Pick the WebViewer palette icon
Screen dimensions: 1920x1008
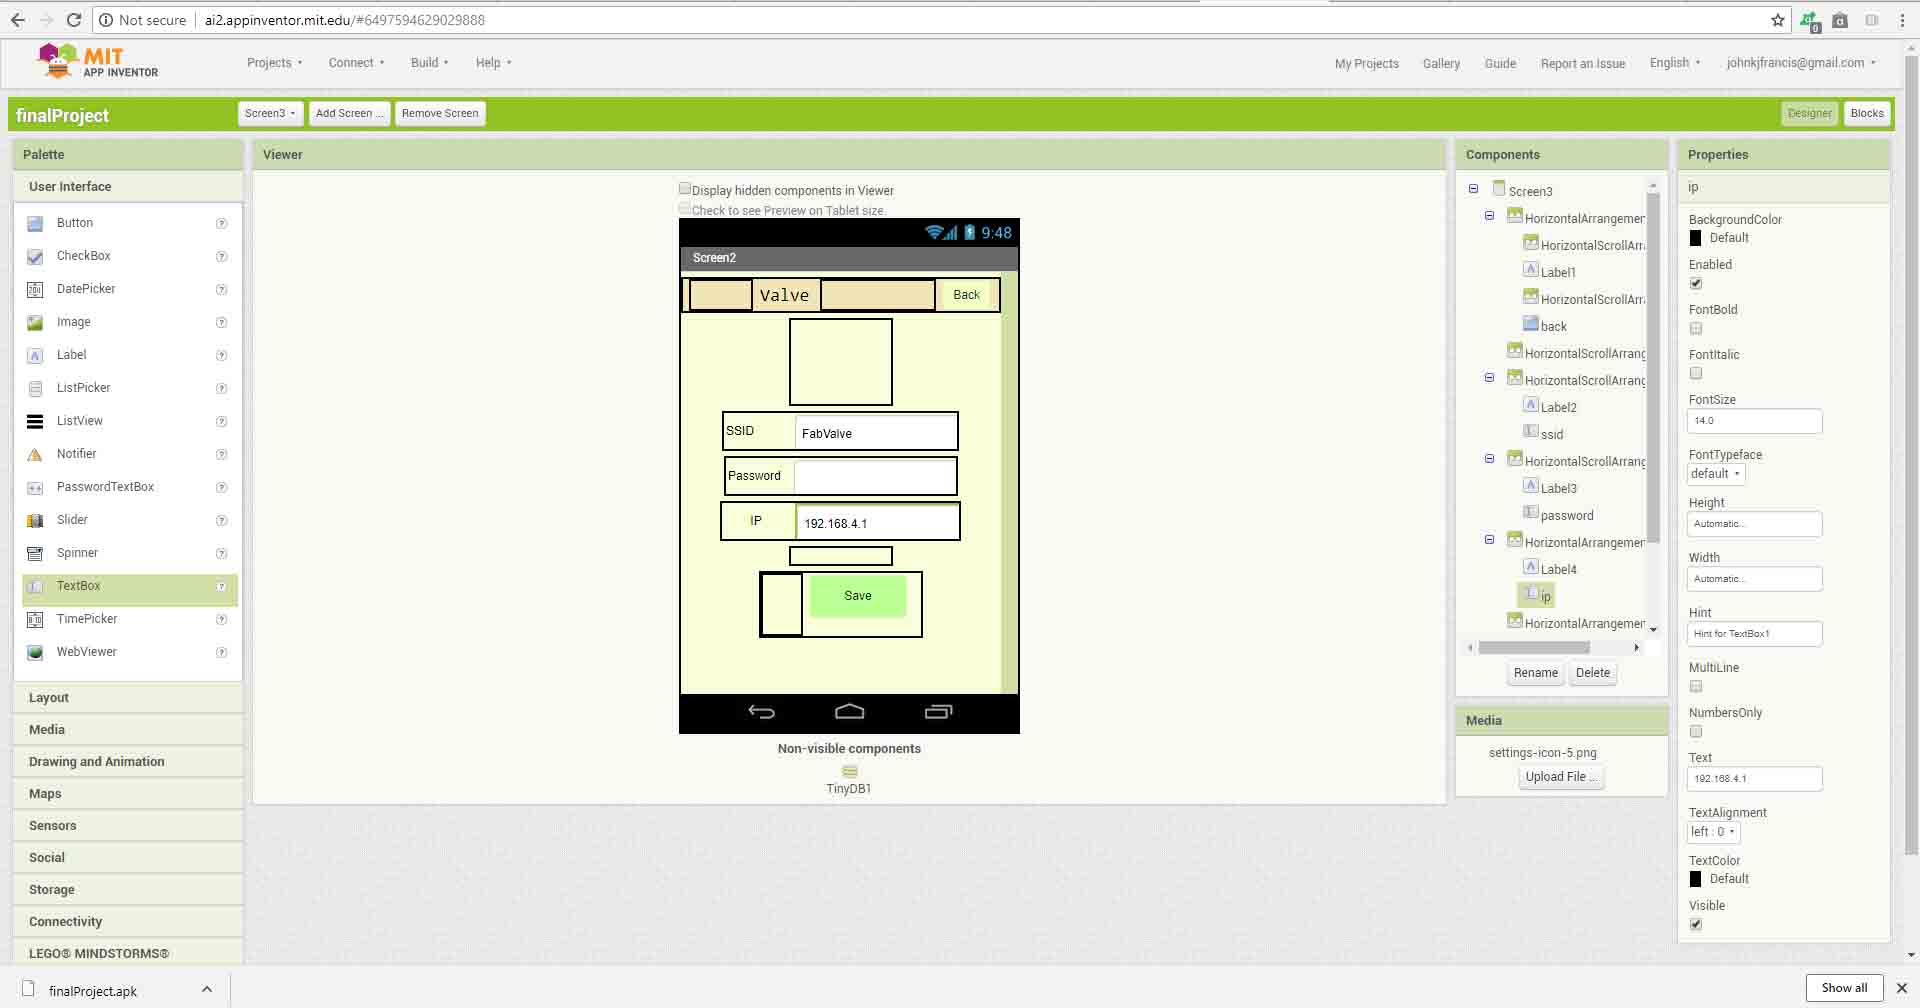[35, 652]
